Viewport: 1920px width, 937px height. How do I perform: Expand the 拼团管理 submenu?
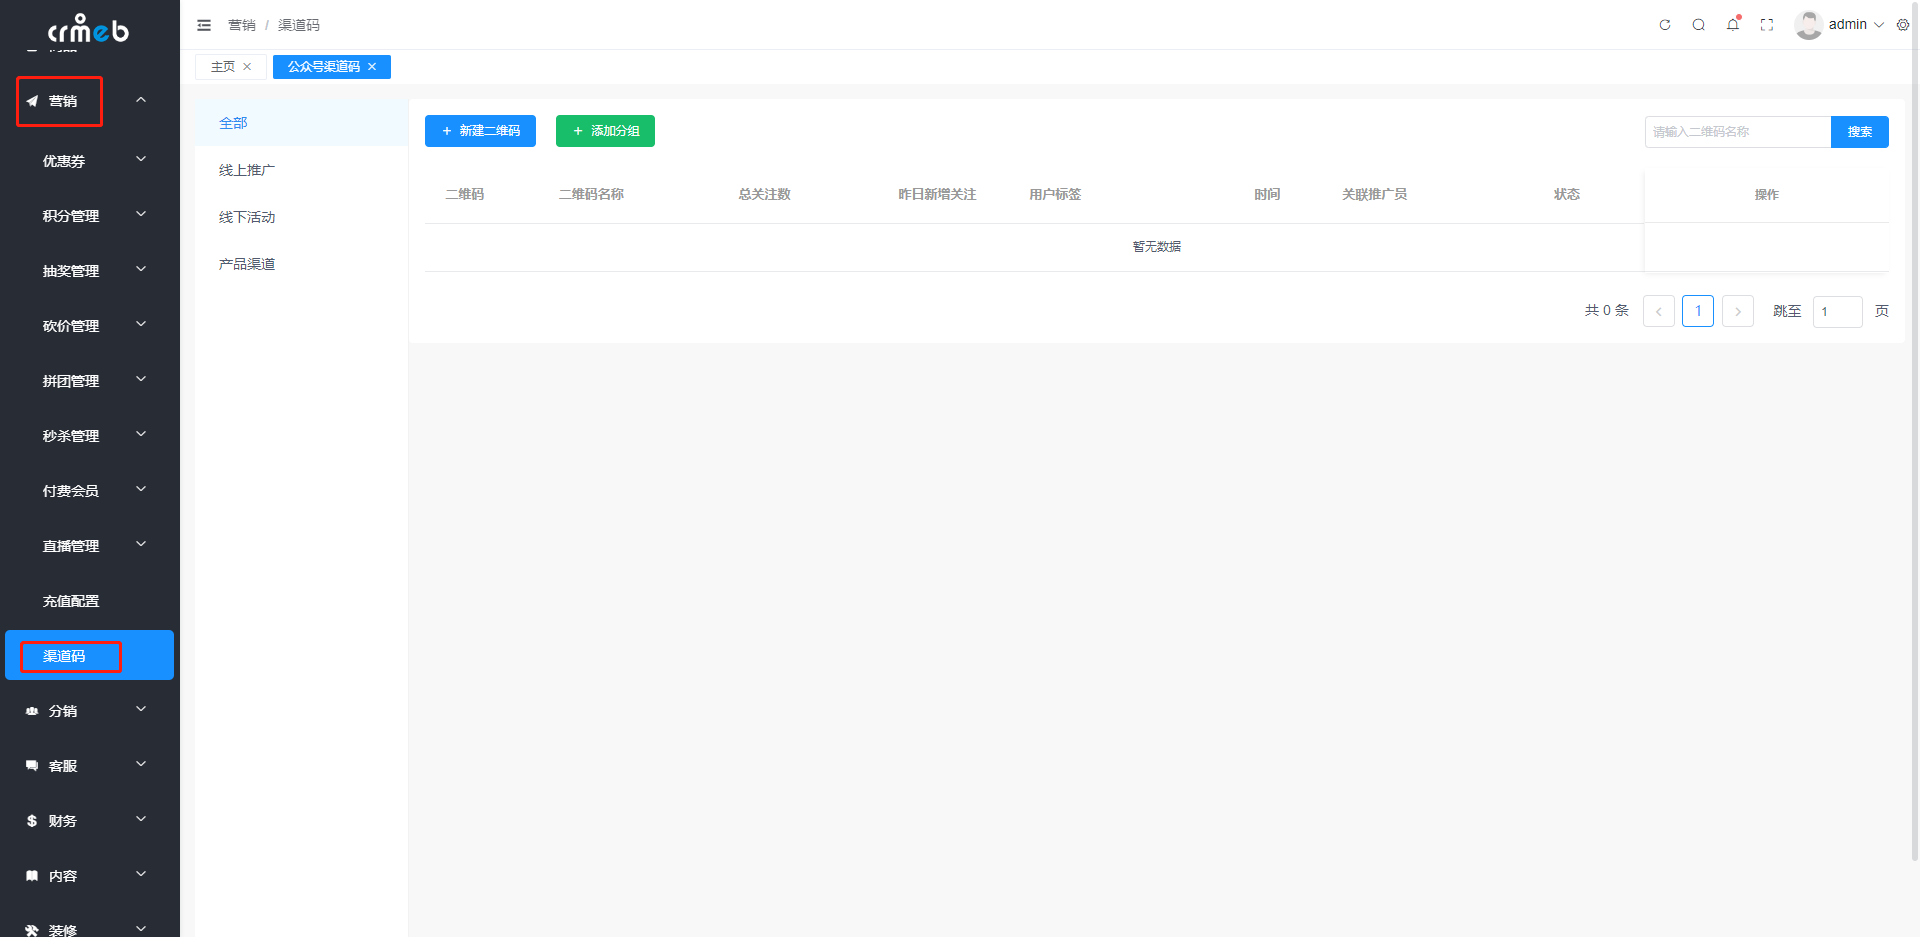pyautogui.click(x=141, y=379)
